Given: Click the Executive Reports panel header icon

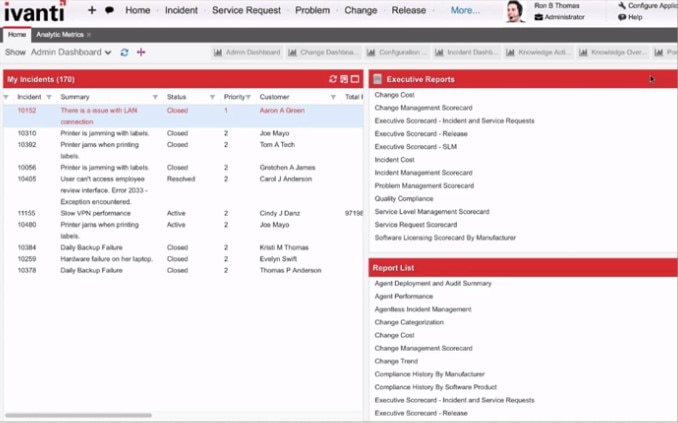Looking at the screenshot, I should [377, 79].
